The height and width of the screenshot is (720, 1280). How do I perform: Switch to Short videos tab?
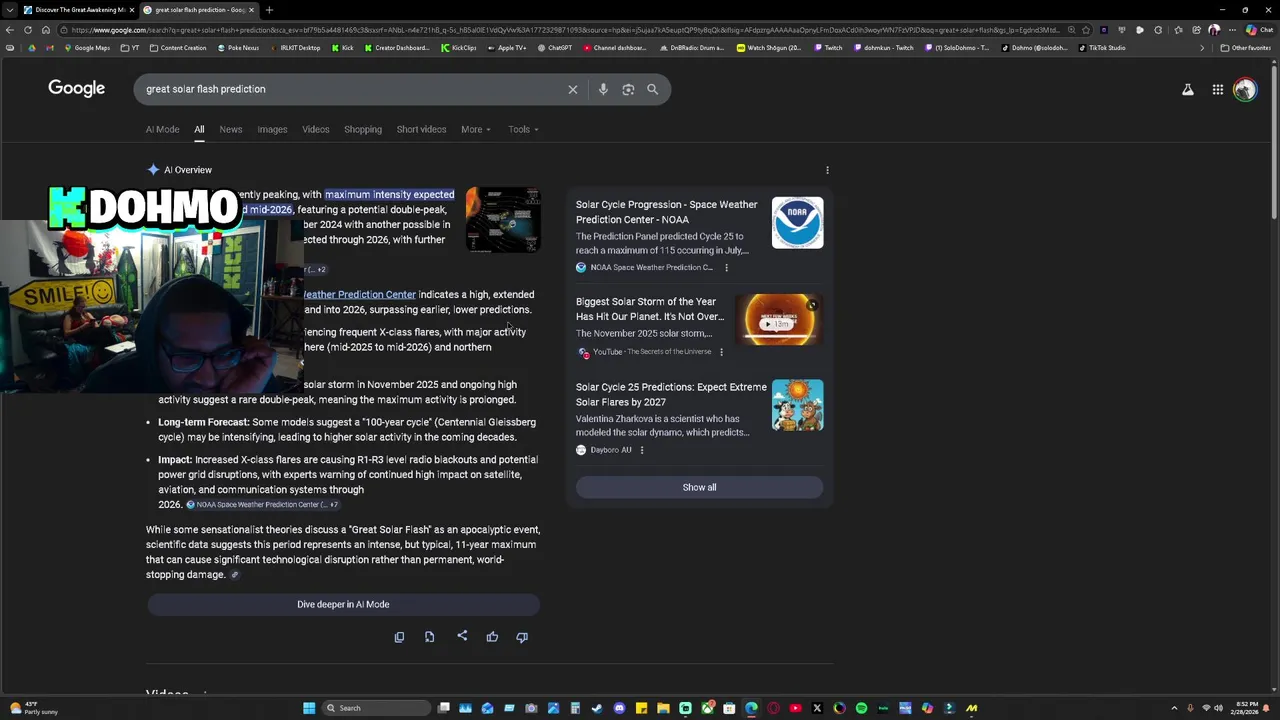tap(421, 129)
